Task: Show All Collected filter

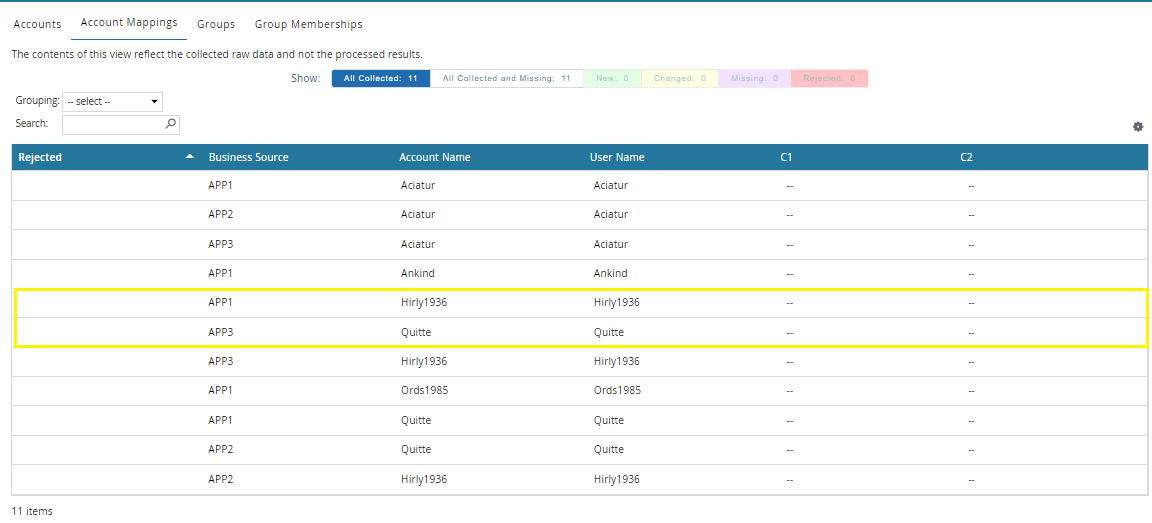Action: [x=381, y=78]
